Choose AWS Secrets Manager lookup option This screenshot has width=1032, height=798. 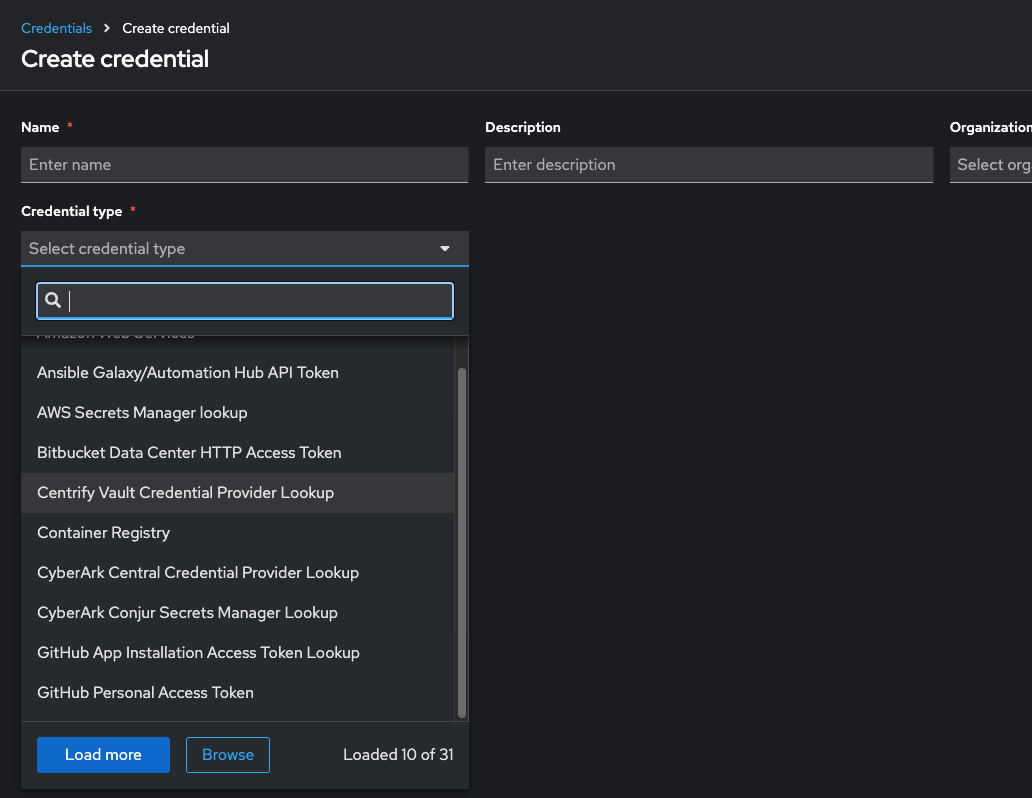[142, 413]
